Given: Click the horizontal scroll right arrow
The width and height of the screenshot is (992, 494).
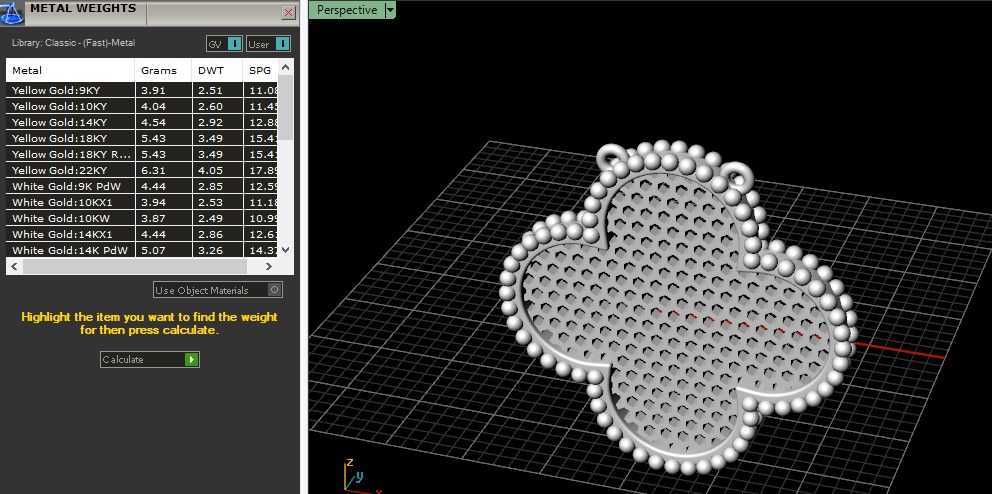Looking at the screenshot, I should 269,266.
